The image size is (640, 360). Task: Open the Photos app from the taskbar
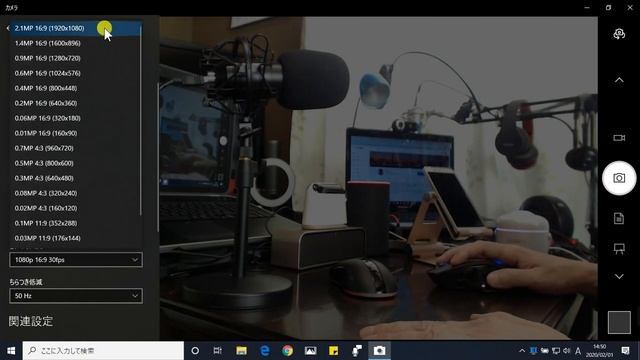tap(311, 351)
